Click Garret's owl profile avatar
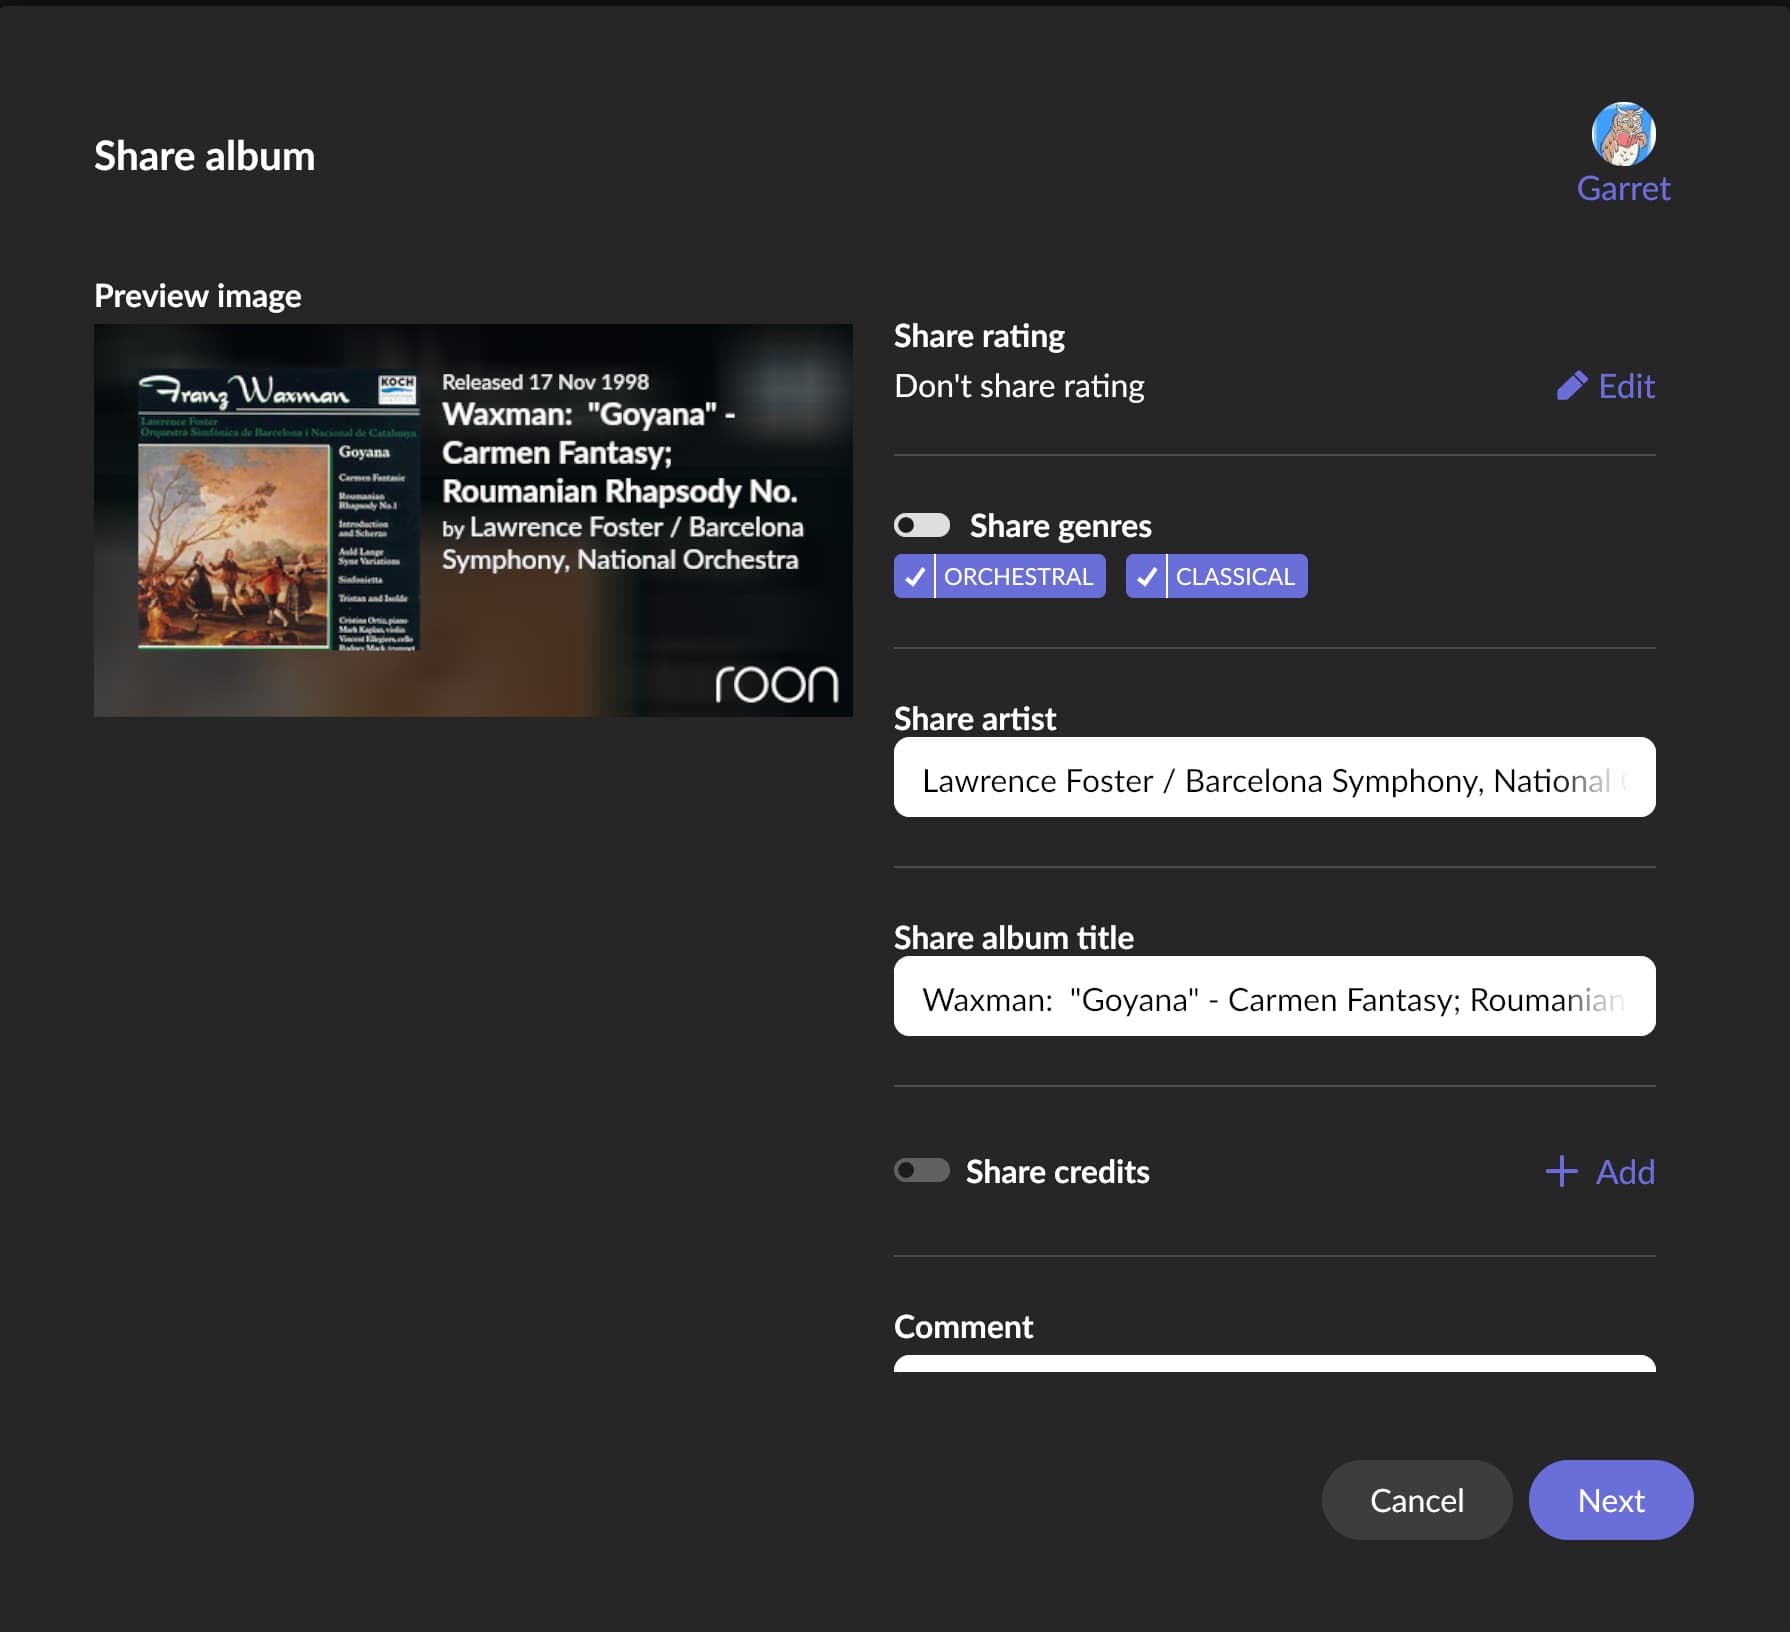The image size is (1790, 1632). [x=1623, y=134]
